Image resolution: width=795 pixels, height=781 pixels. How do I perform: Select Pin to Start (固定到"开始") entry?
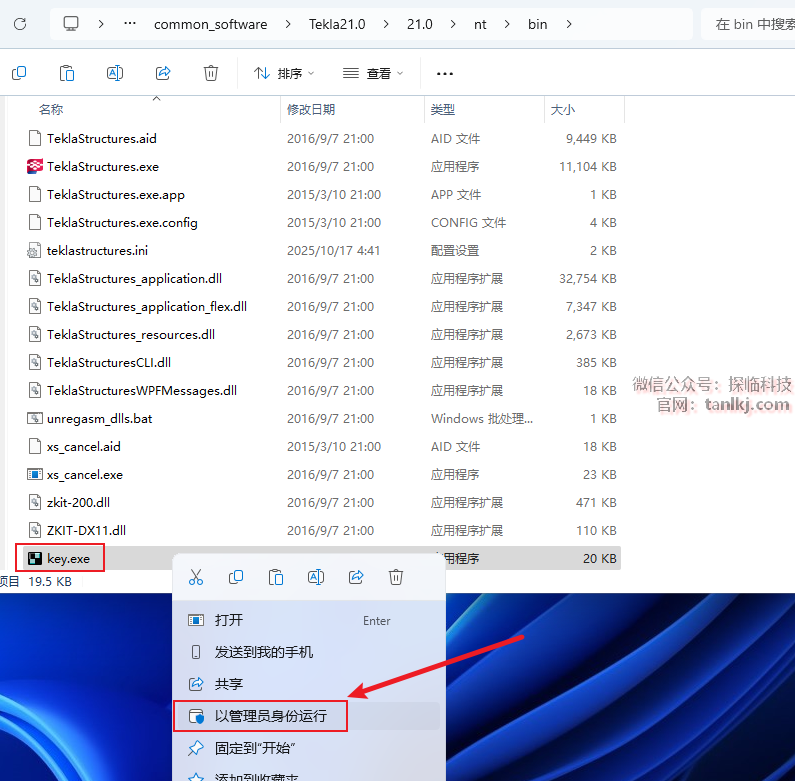255,748
